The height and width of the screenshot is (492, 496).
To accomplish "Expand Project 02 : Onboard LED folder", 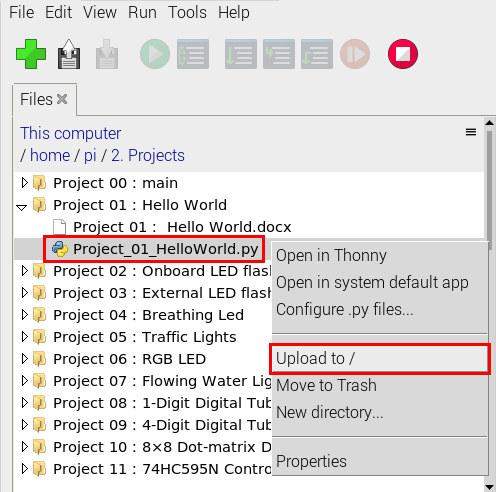I will tap(24, 271).
